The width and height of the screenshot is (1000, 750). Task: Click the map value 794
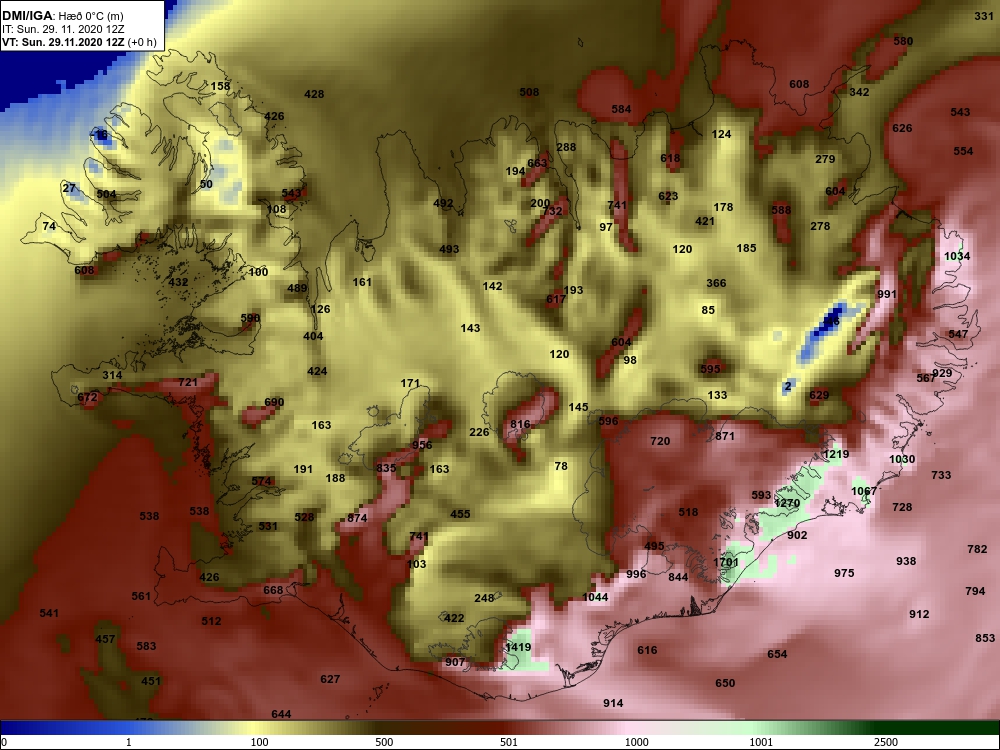tap(974, 591)
